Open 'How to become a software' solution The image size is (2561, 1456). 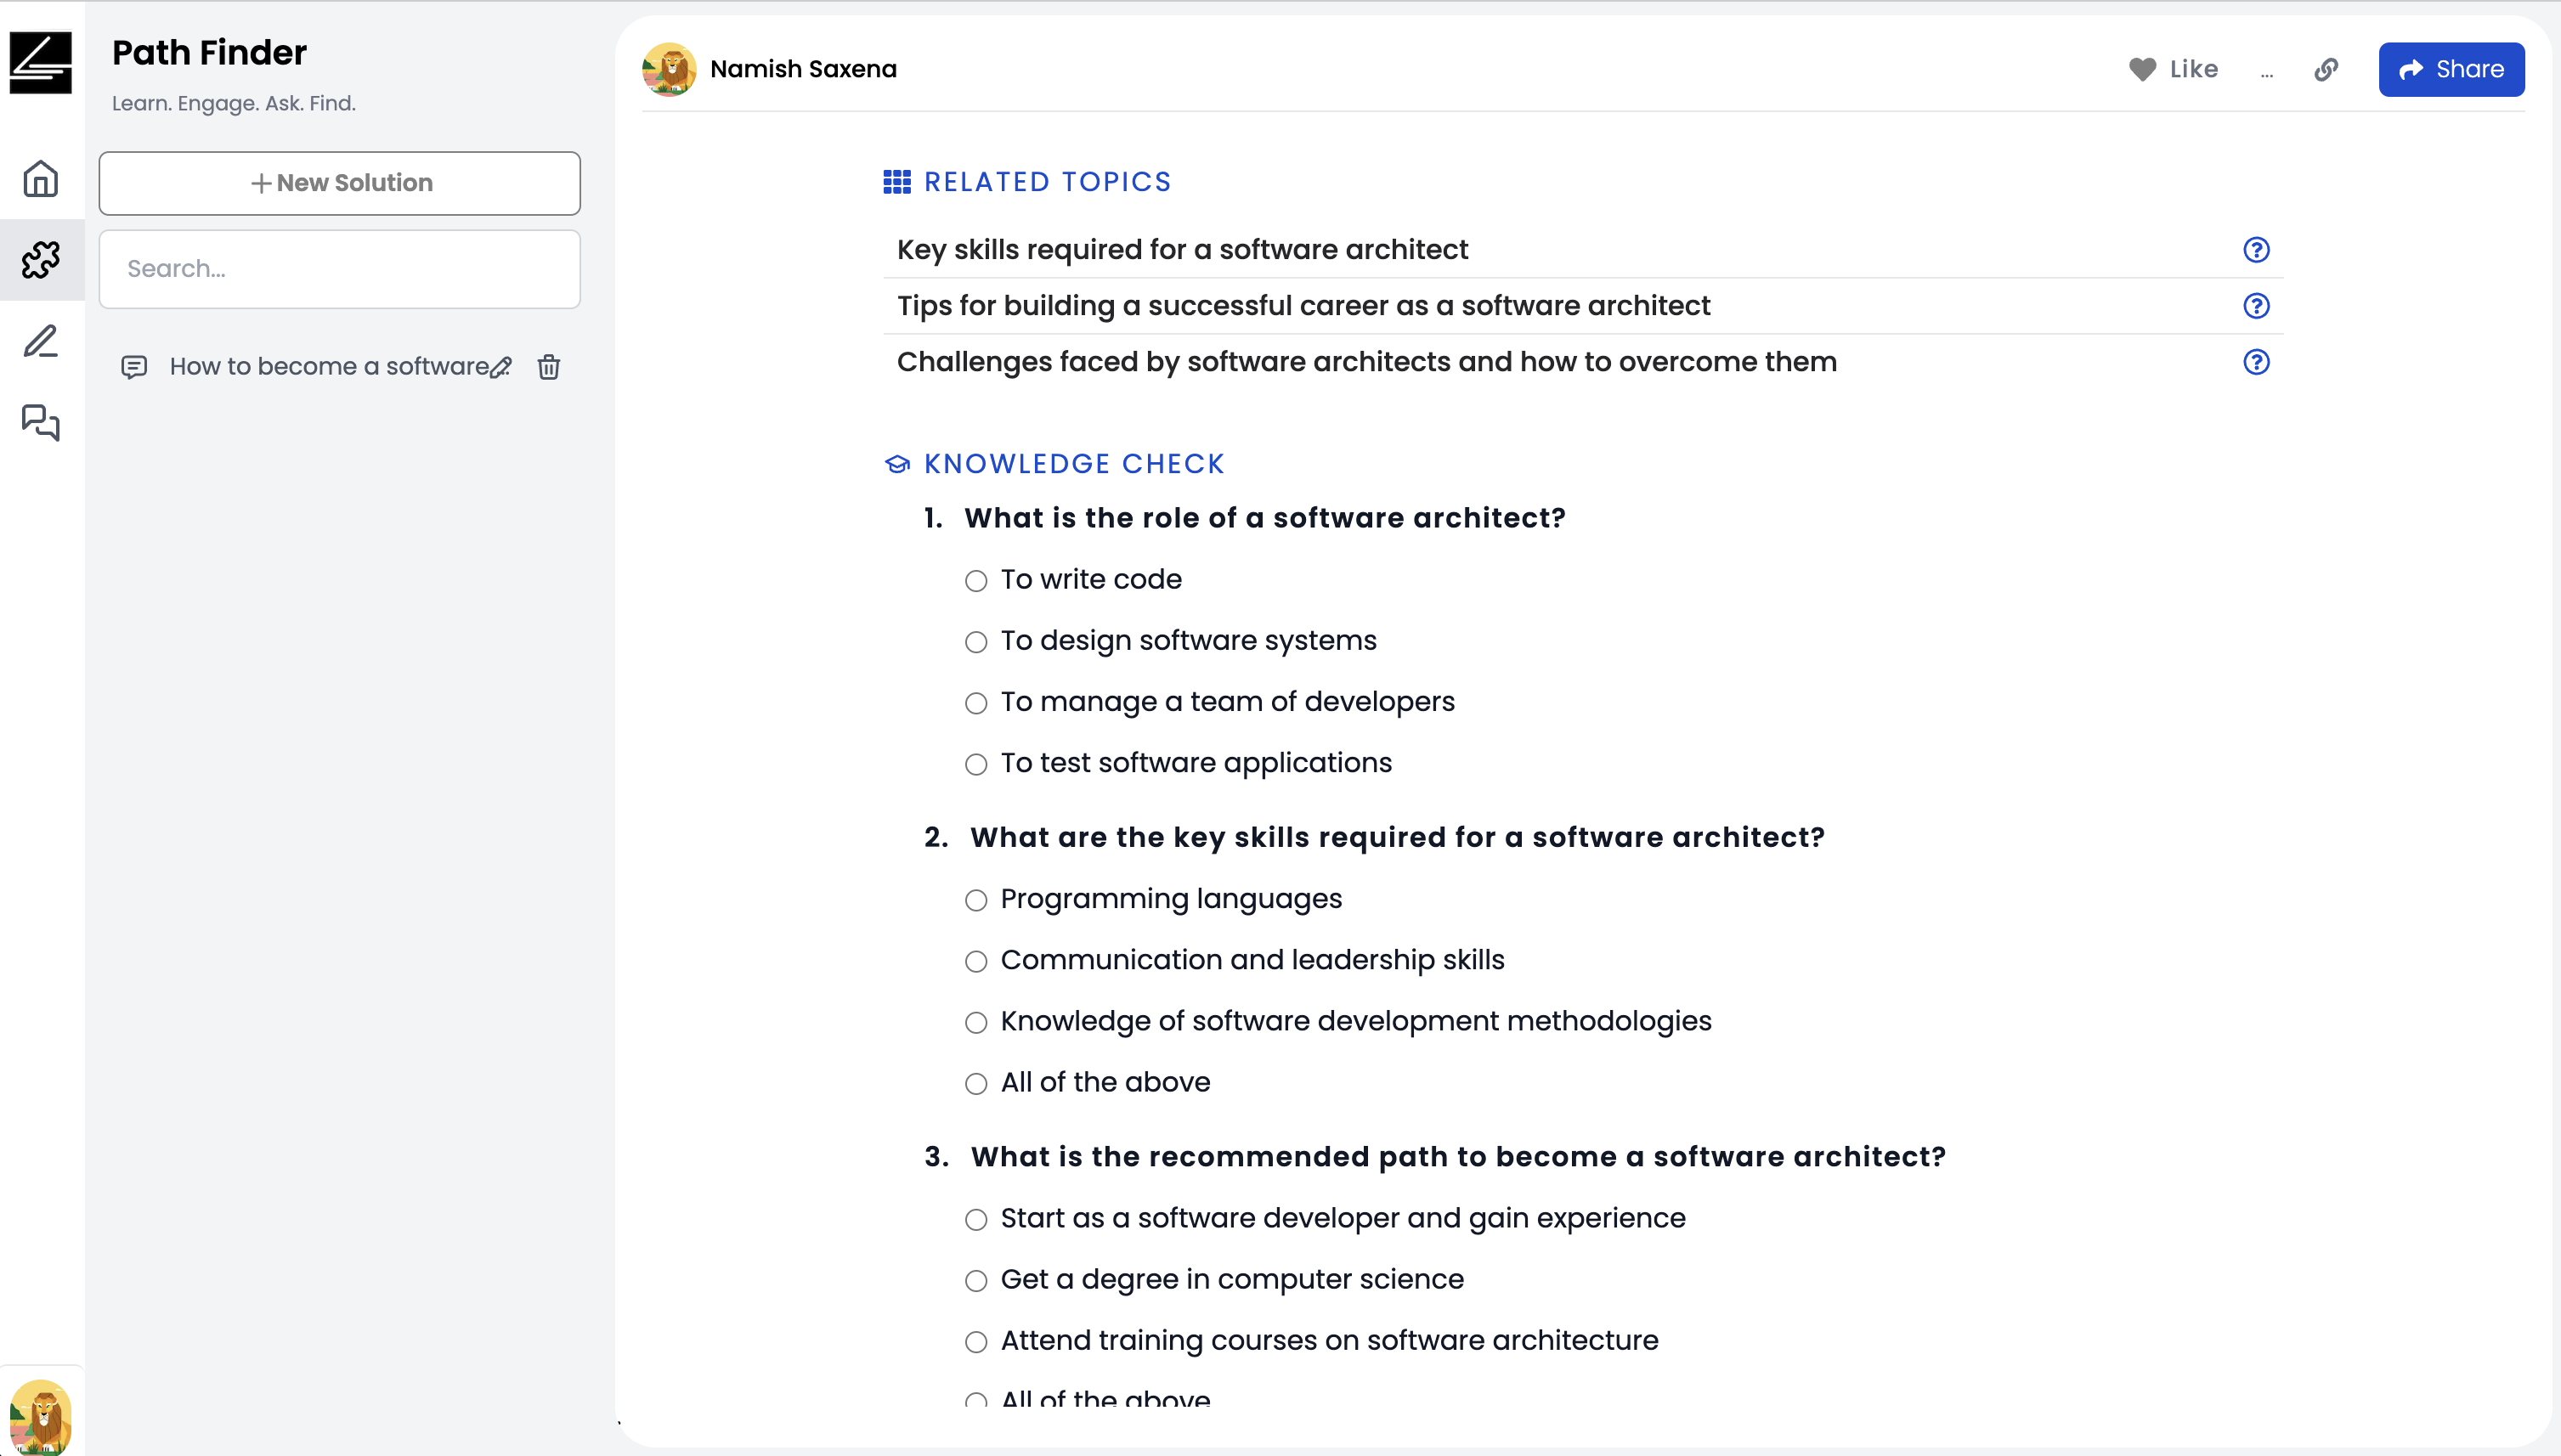click(x=328, y=366)
